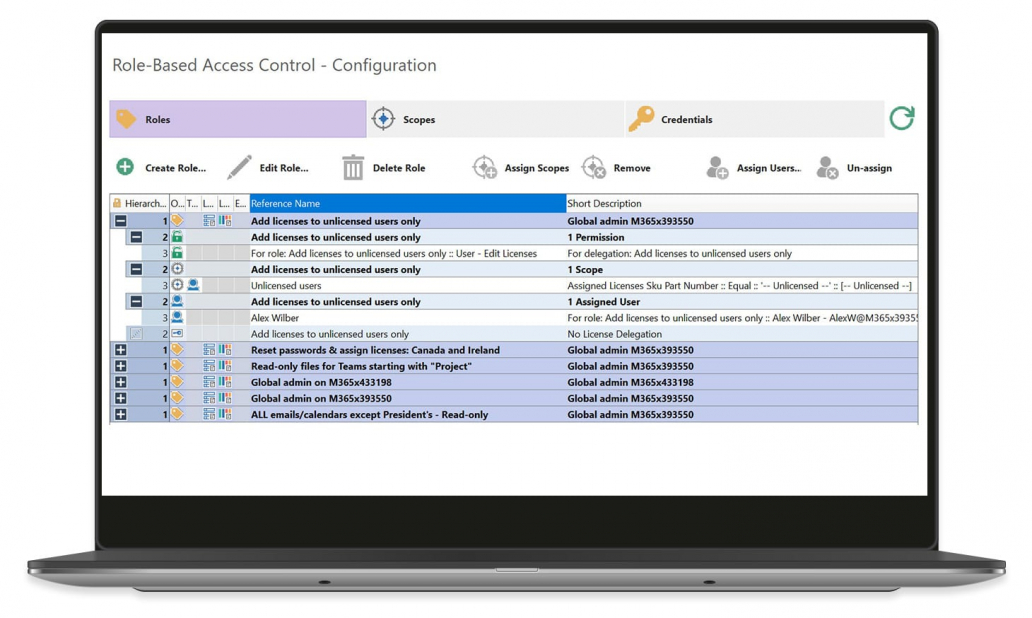Image resolution: width=1032 pixels, height=618 pixels.
Task: Click list layout icon in Read-only files row
Action: [209, 366]
